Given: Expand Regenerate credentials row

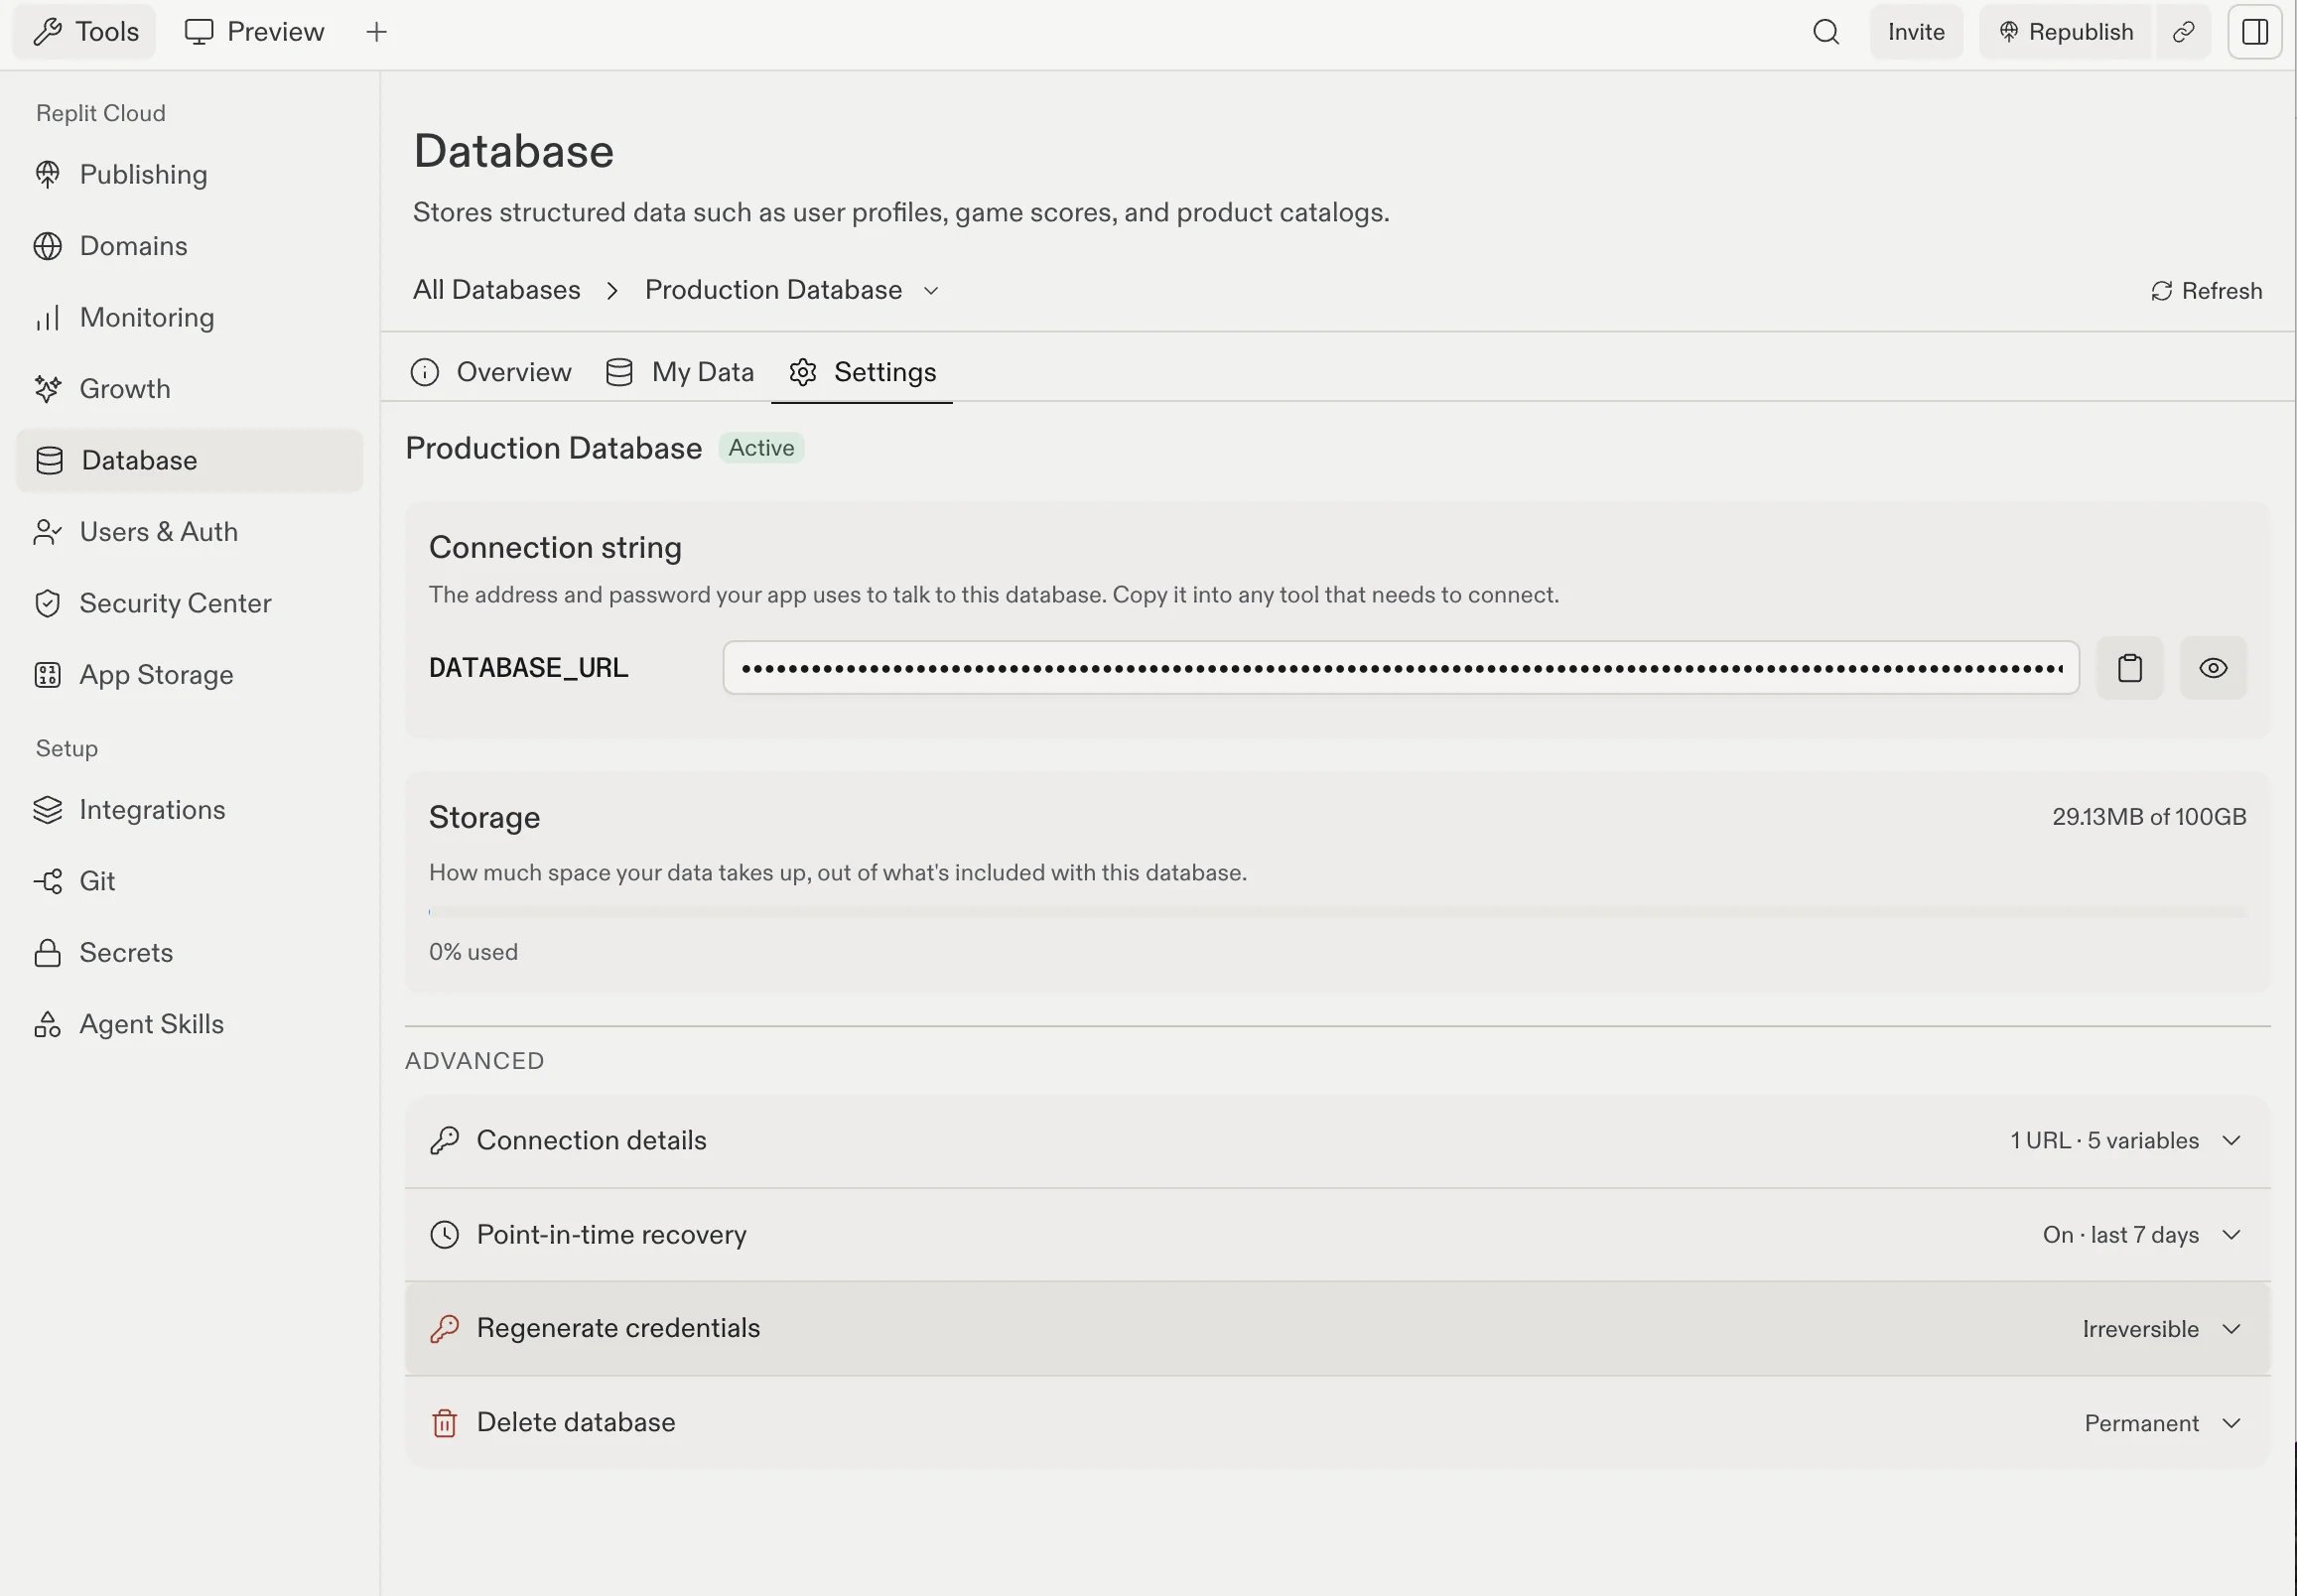Looking at the screenshot, I should click(1337, 1329).
